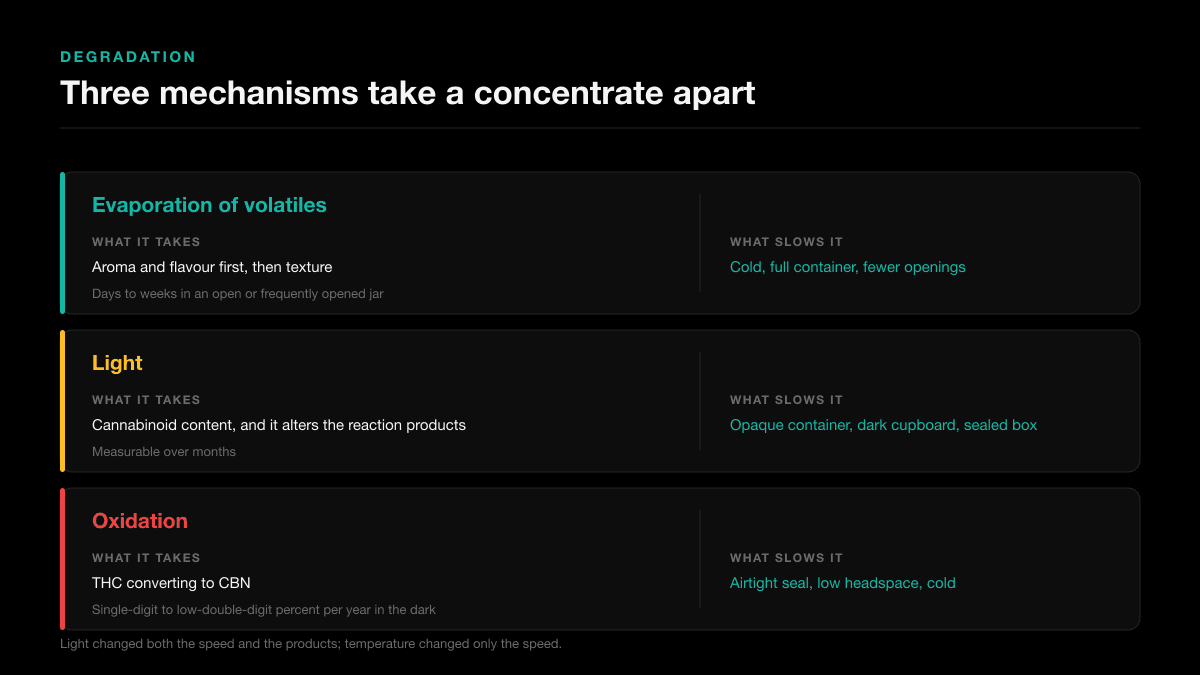The height and width of the screenshot is (675, 1200).
Task: Select the footnote about light and temperature
Action: pos(311,644)
